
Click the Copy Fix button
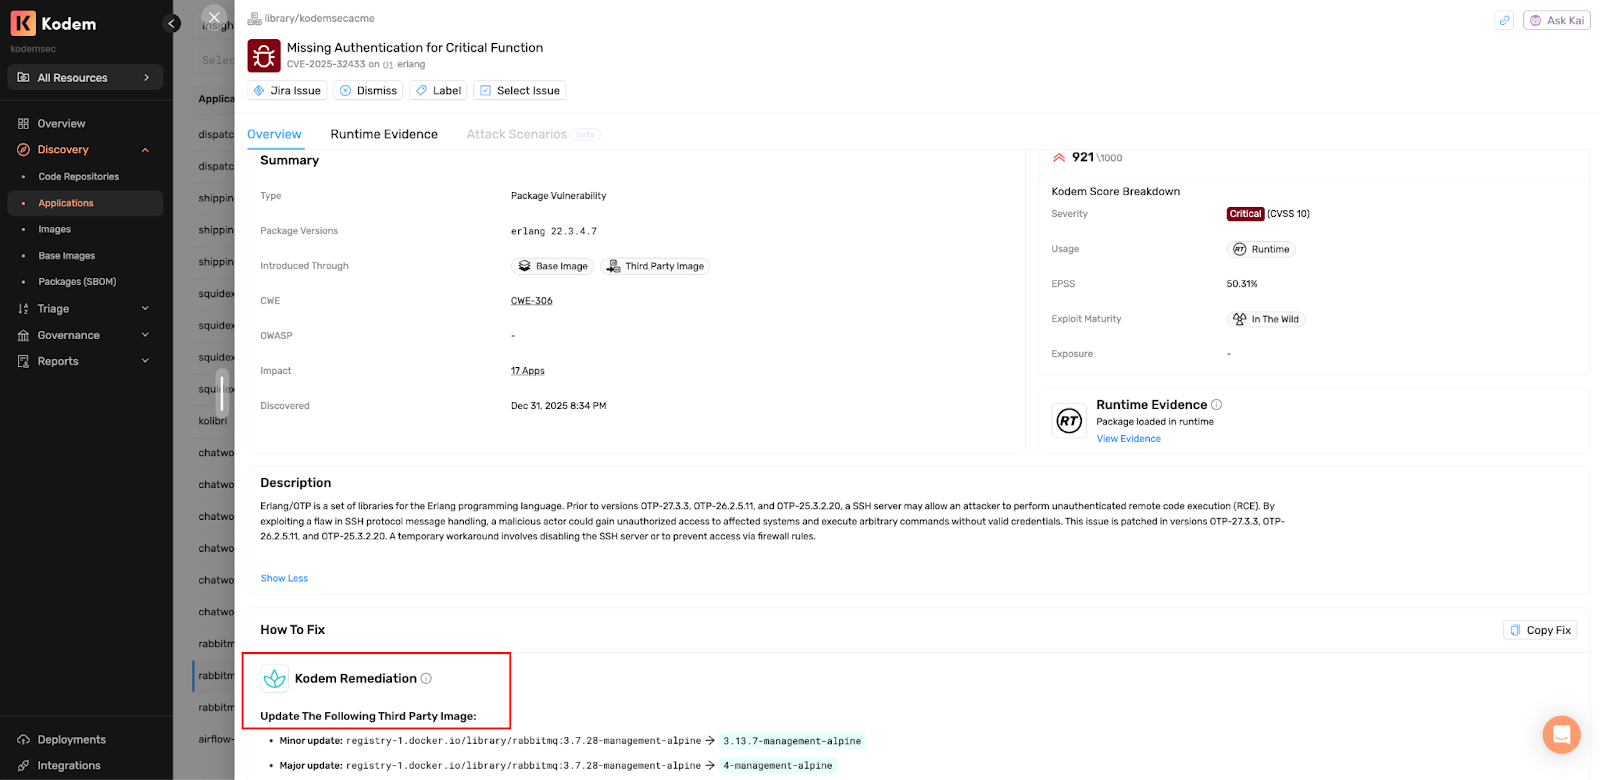click(1540, 630)
